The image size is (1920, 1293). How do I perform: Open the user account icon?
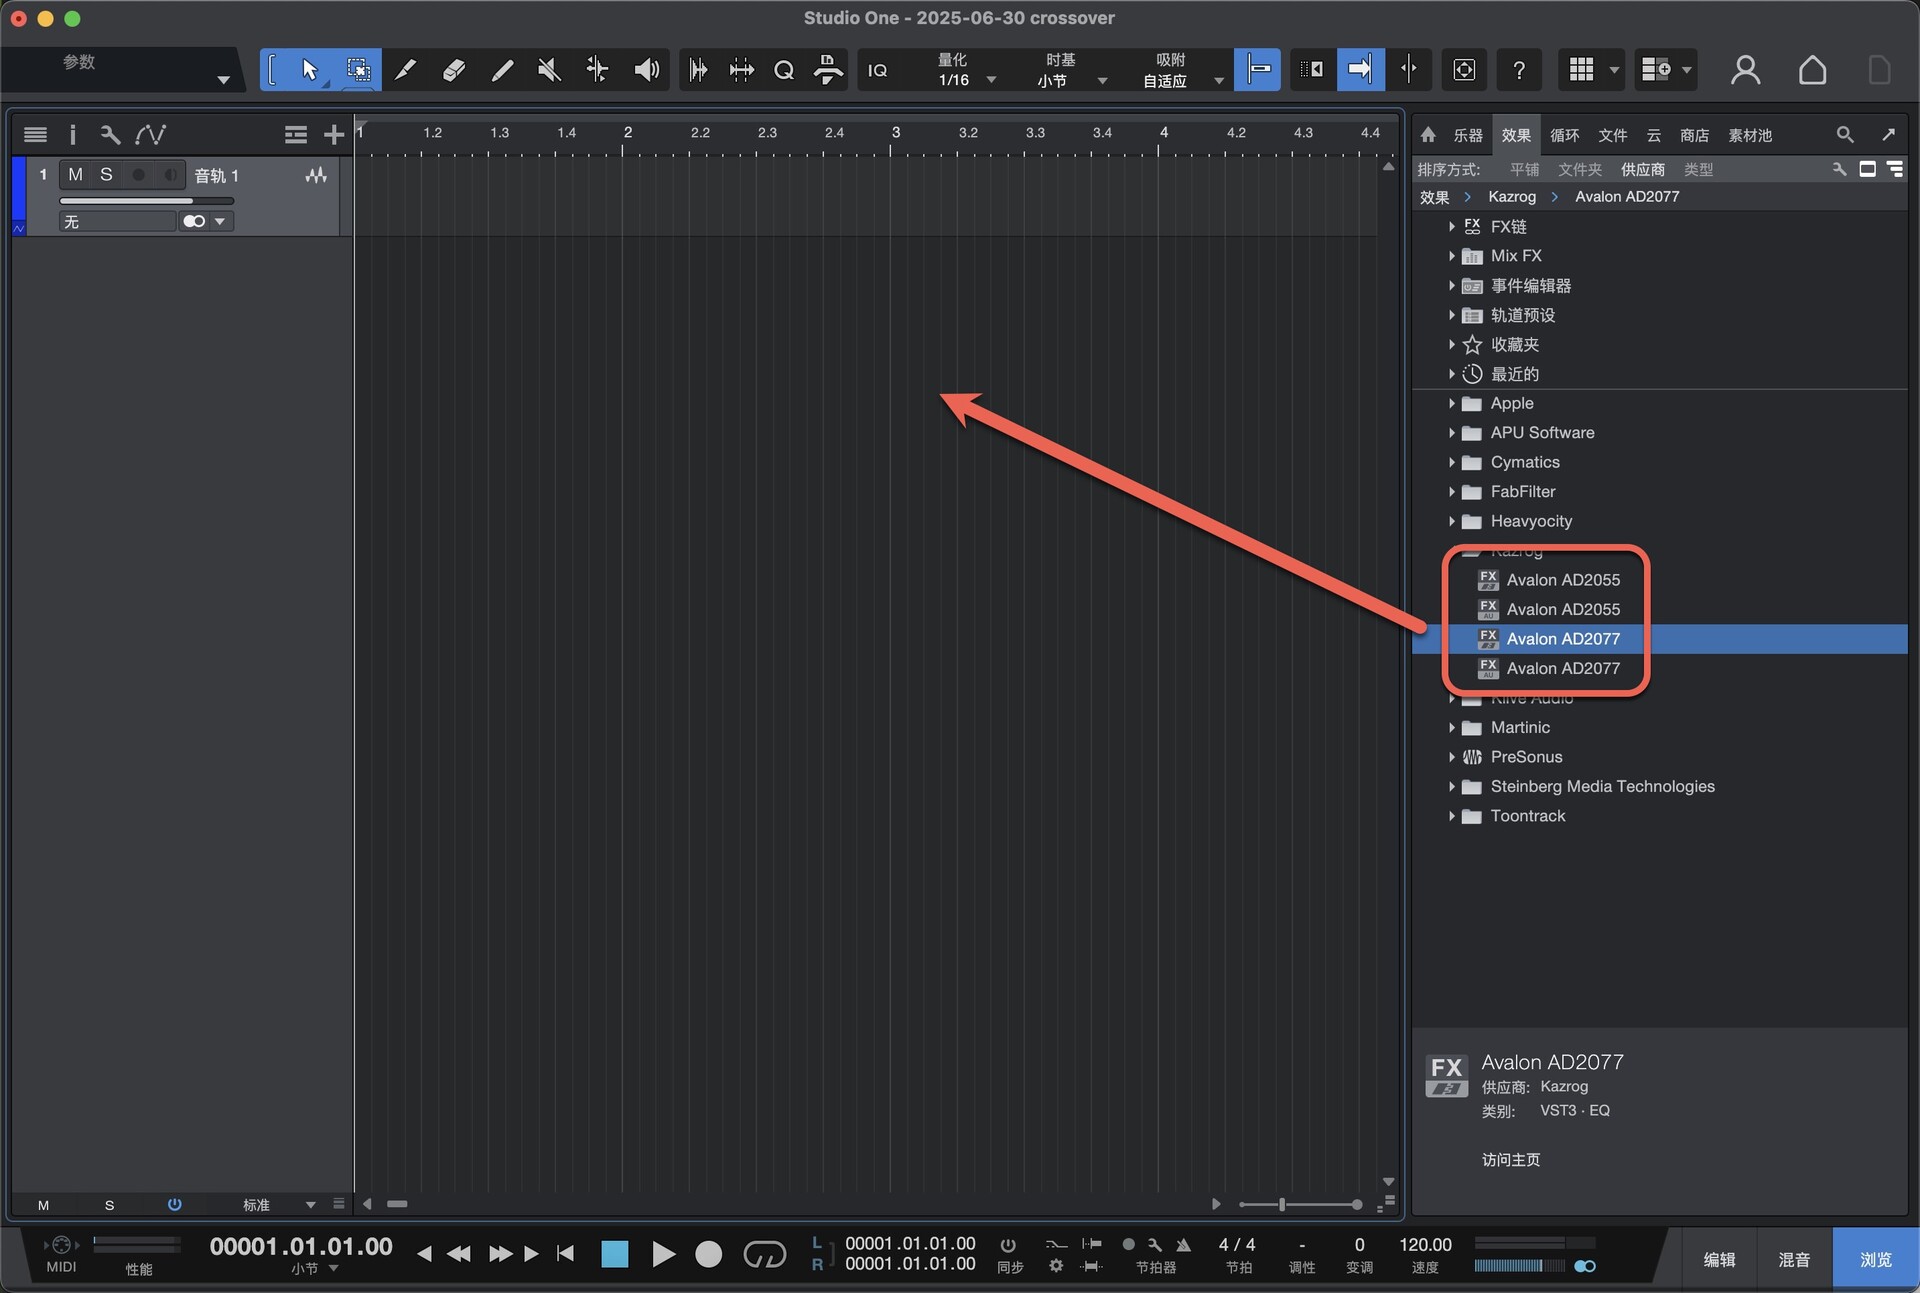click(x=1745, y=70)
